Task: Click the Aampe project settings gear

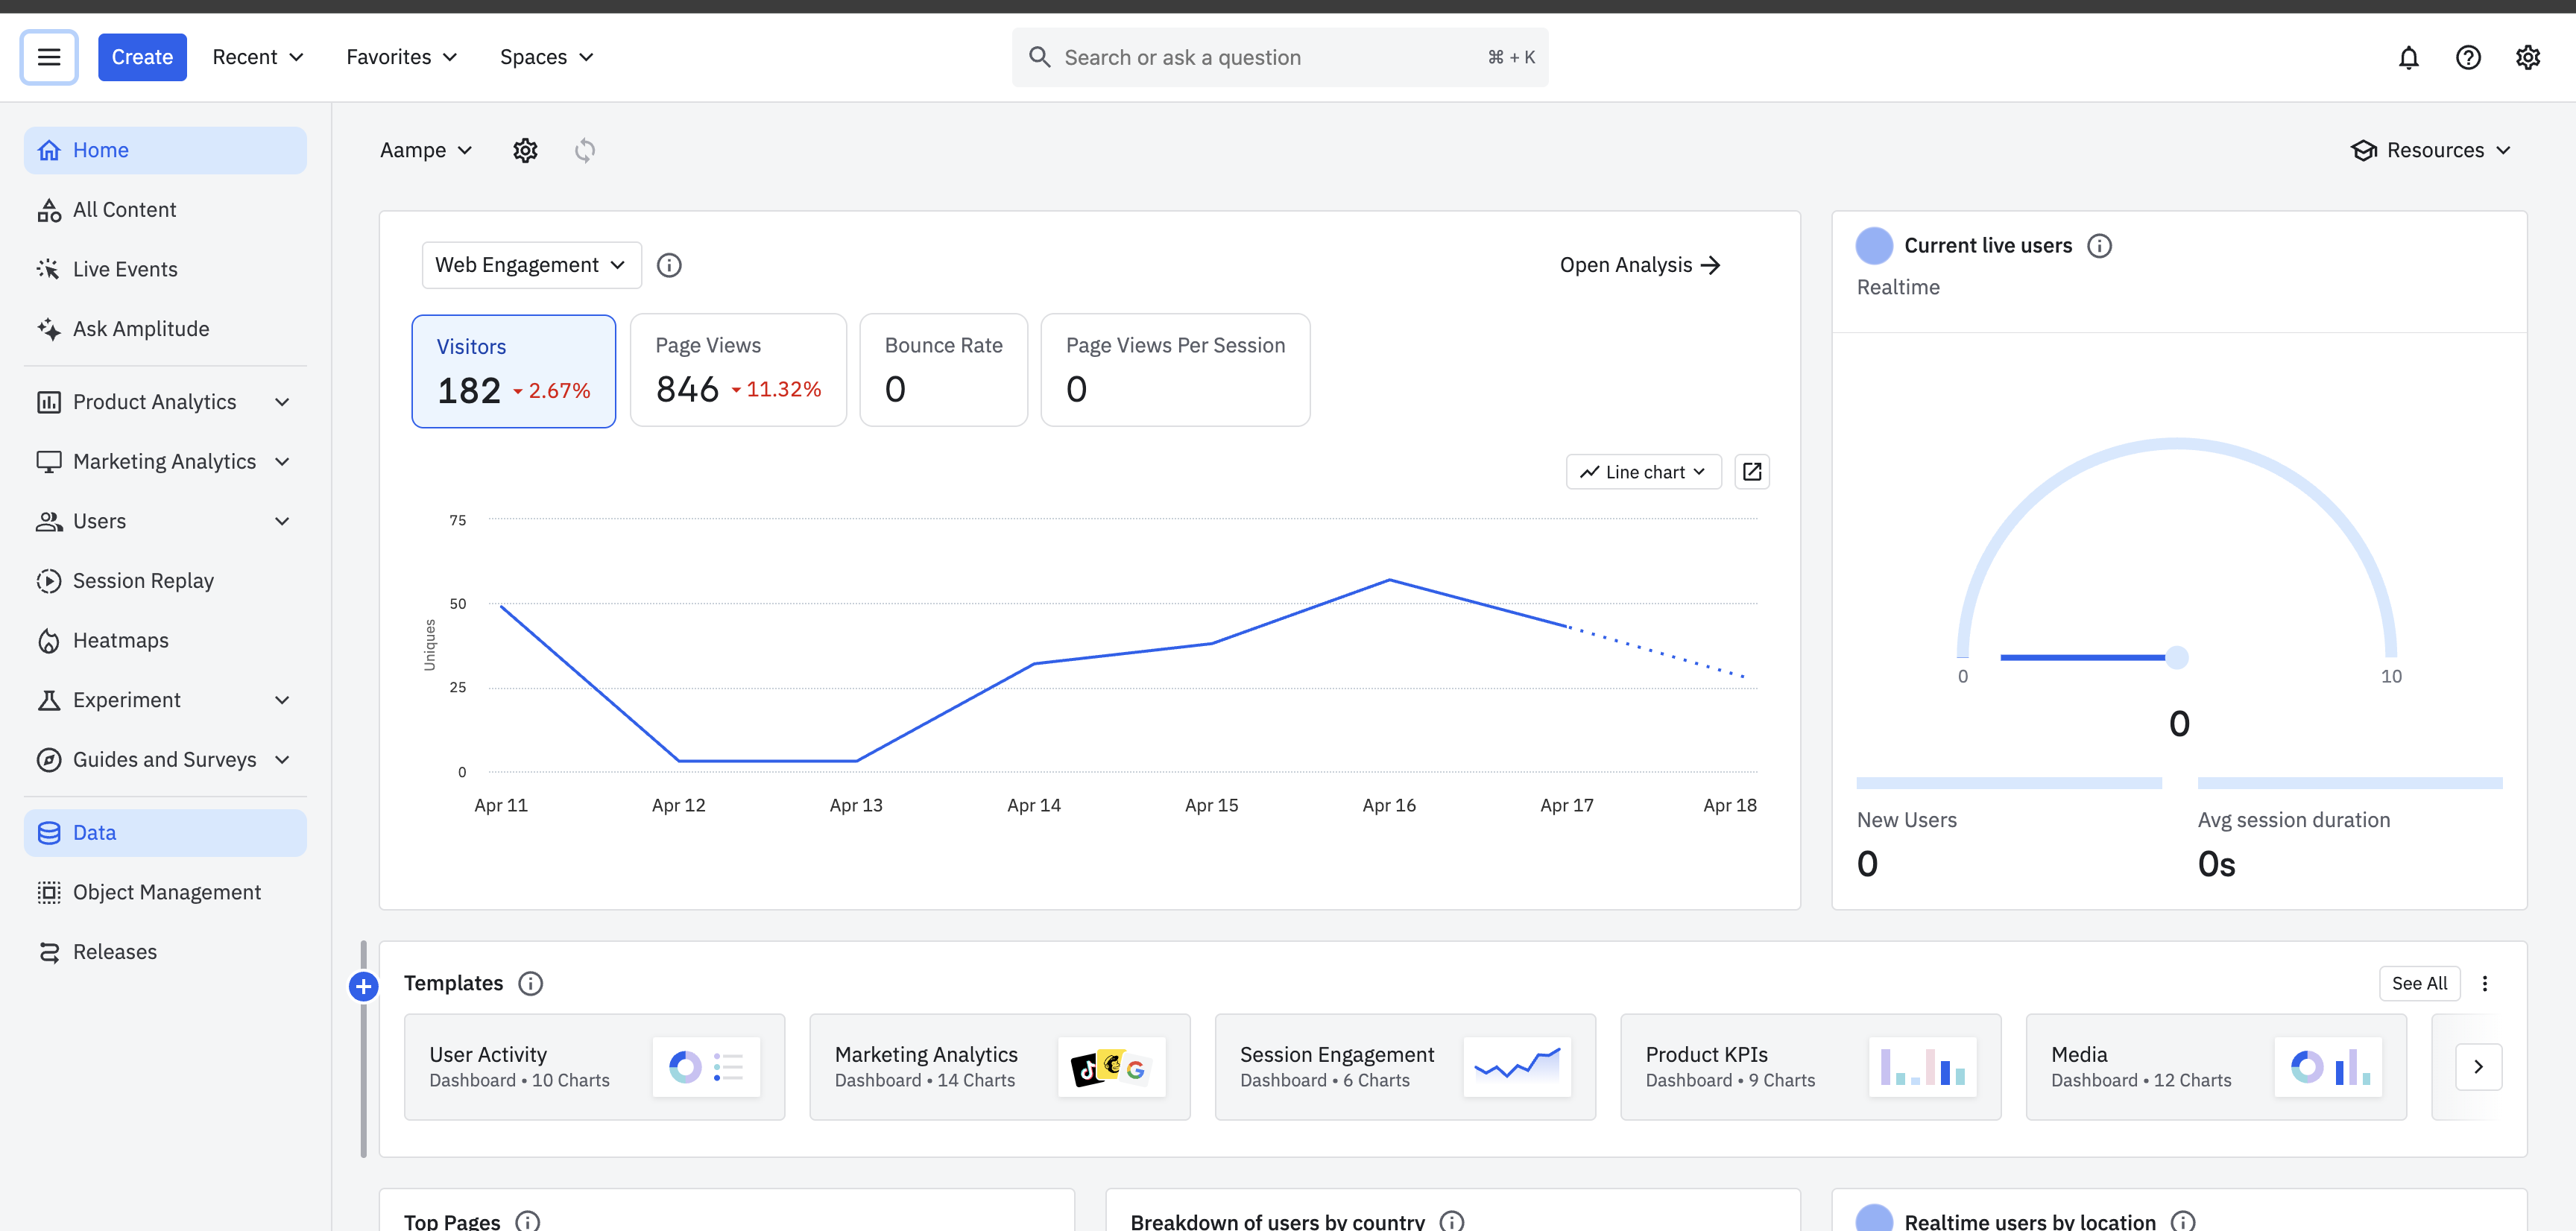Action: coord(525,150)
